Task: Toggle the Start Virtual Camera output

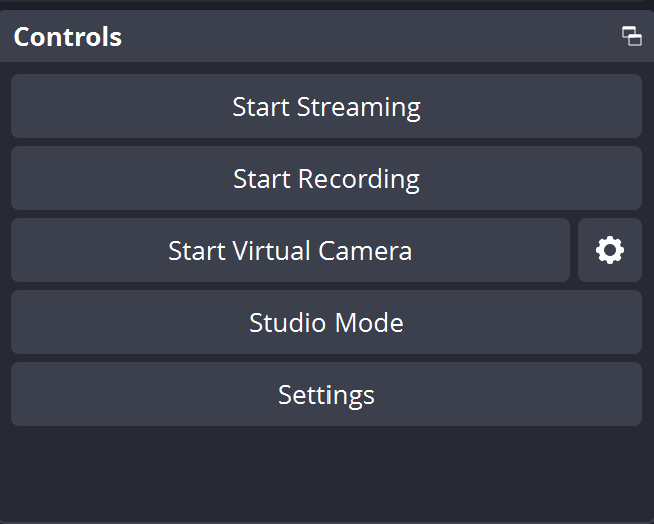Action: point(290,250)
